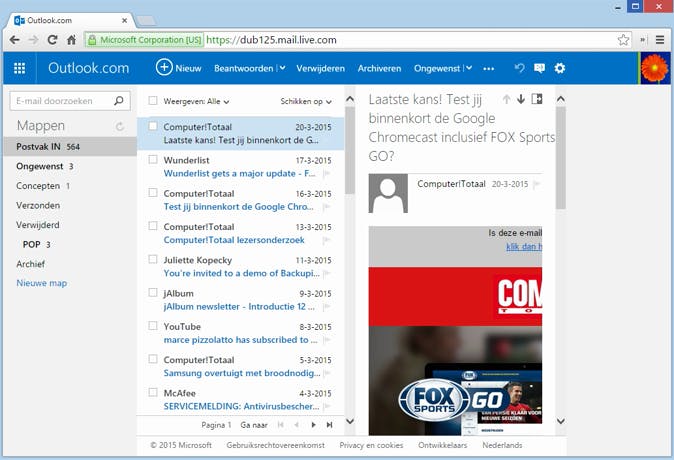Click the browser forward arrow
Image resolution: width=674 pixels, height=460 pixels.
pyautogui.click(x=33, y=40)
